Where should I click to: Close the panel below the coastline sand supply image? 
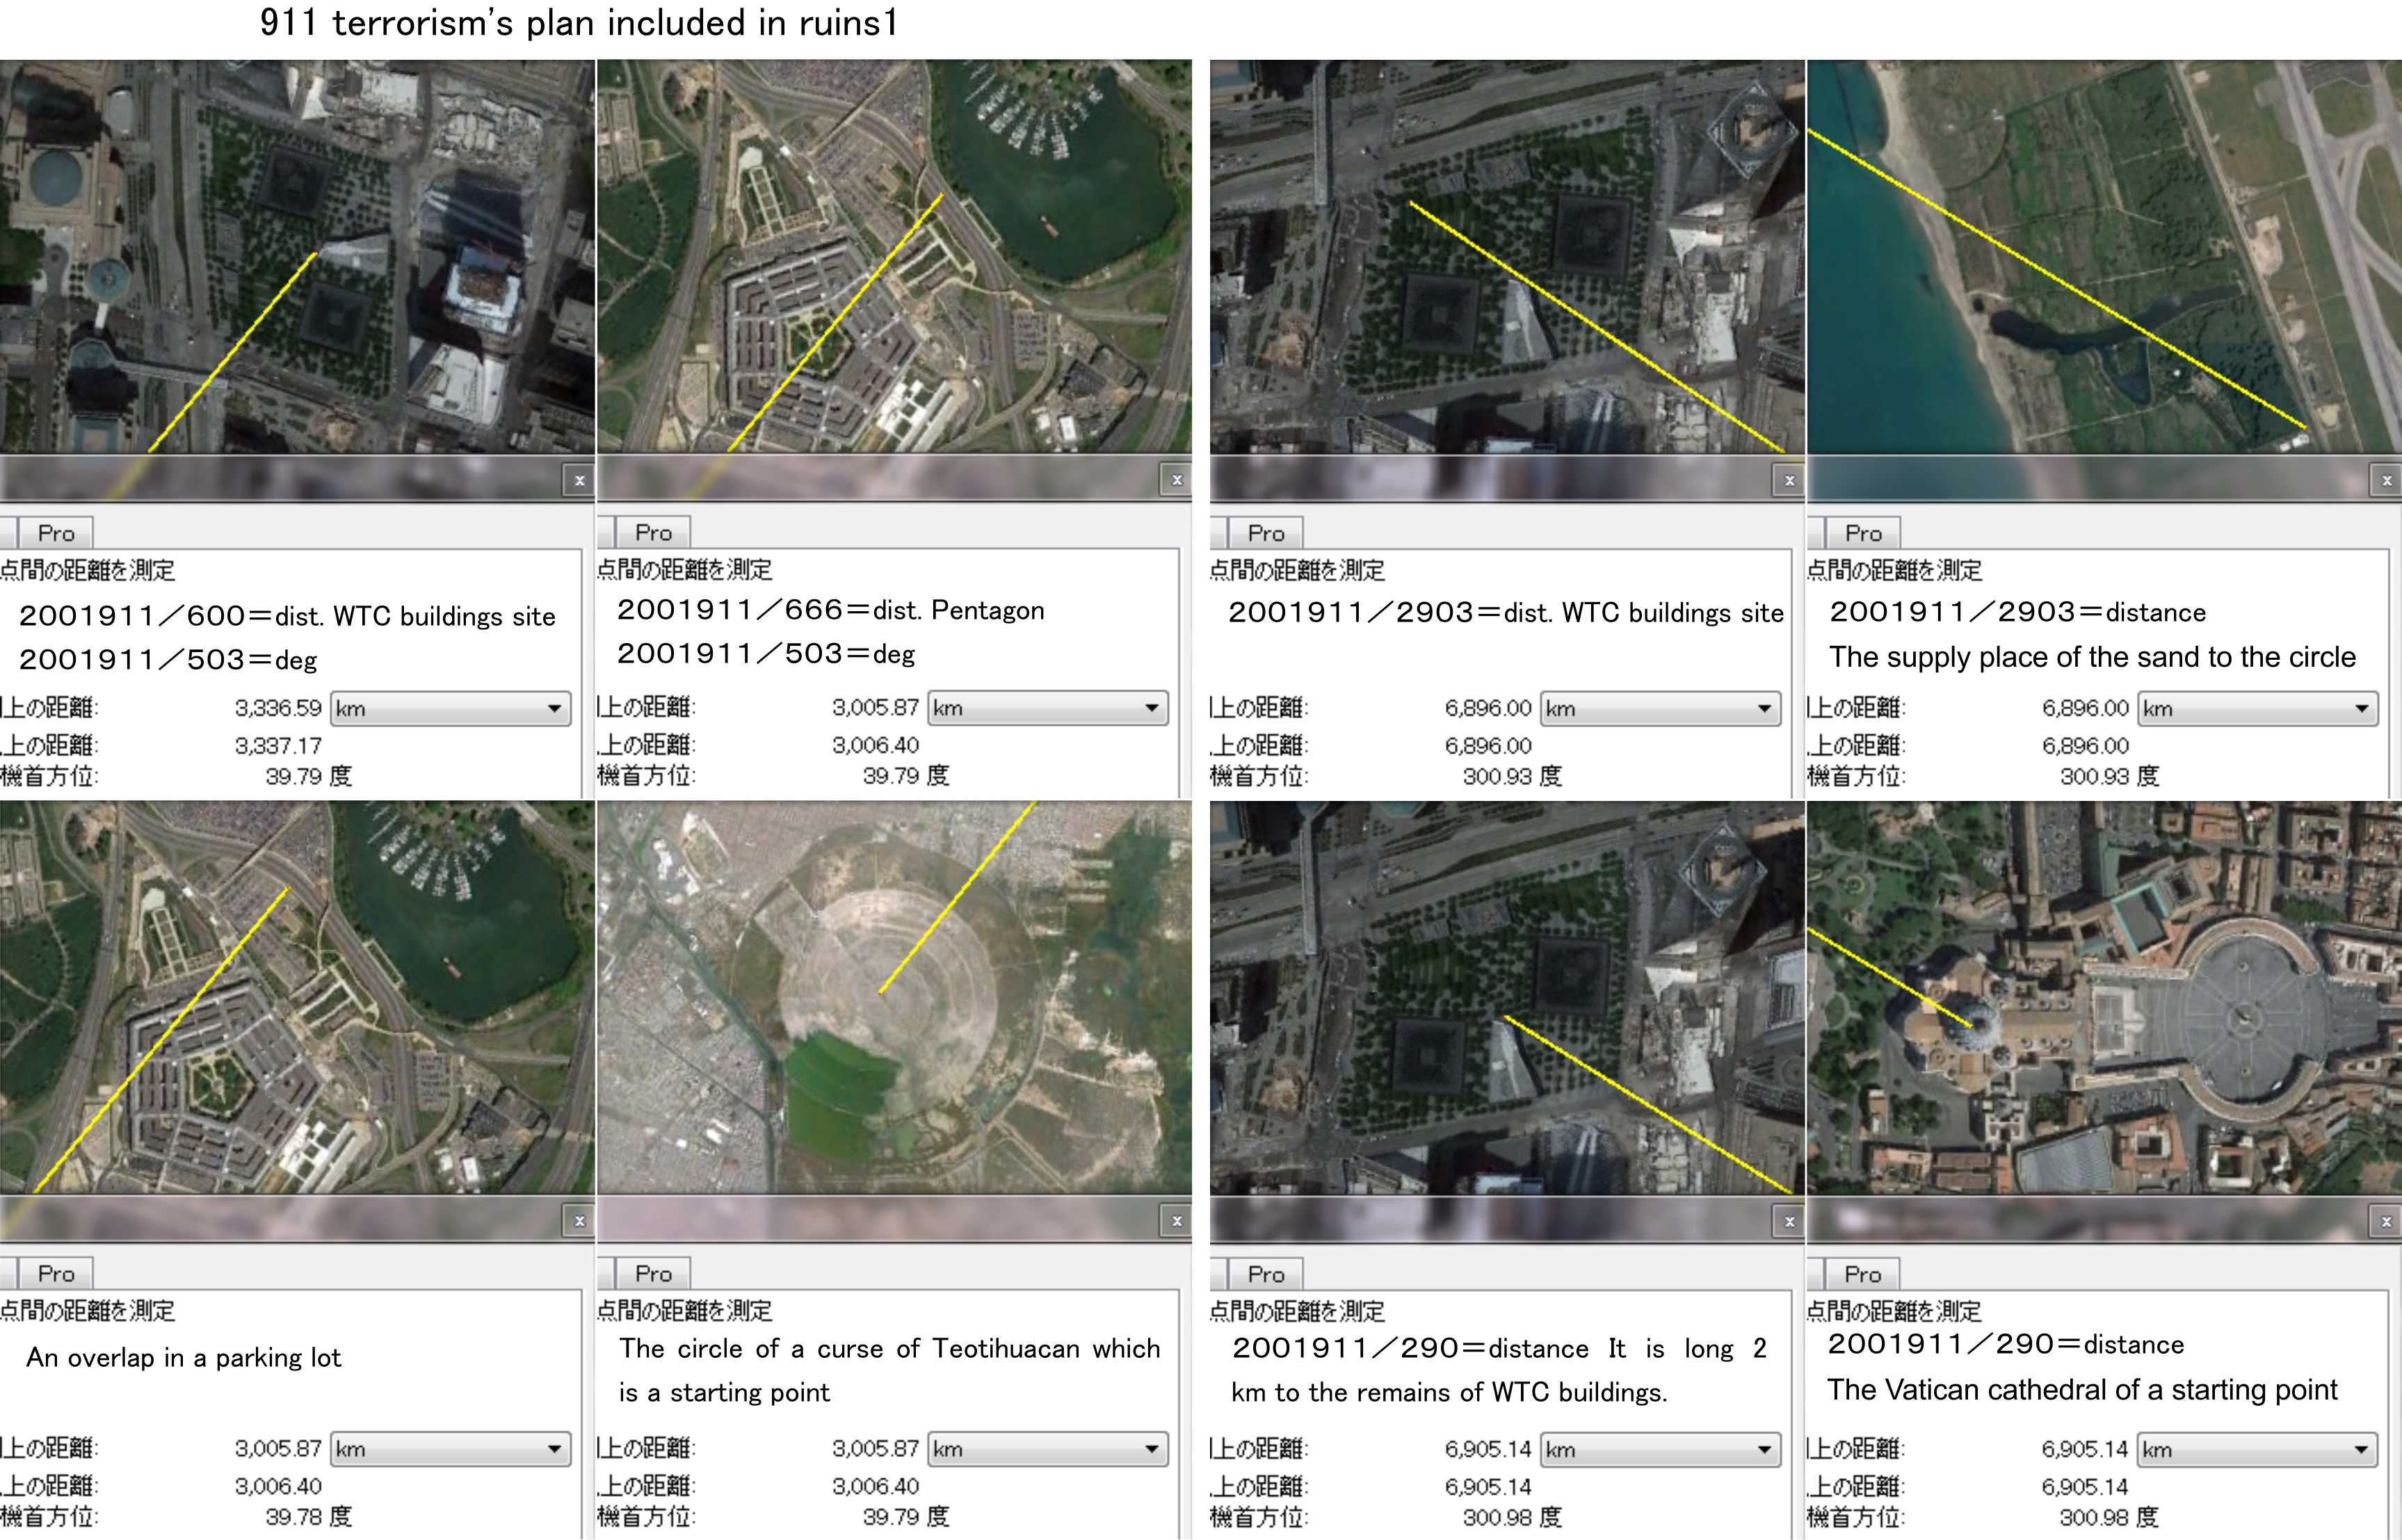point(2386,481)
